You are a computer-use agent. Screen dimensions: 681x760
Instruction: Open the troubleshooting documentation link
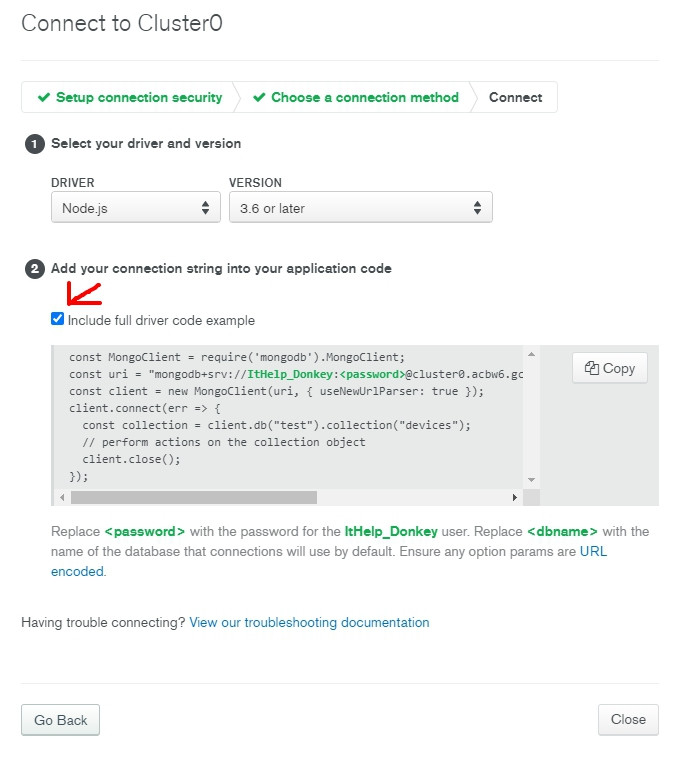click(309, 622)
